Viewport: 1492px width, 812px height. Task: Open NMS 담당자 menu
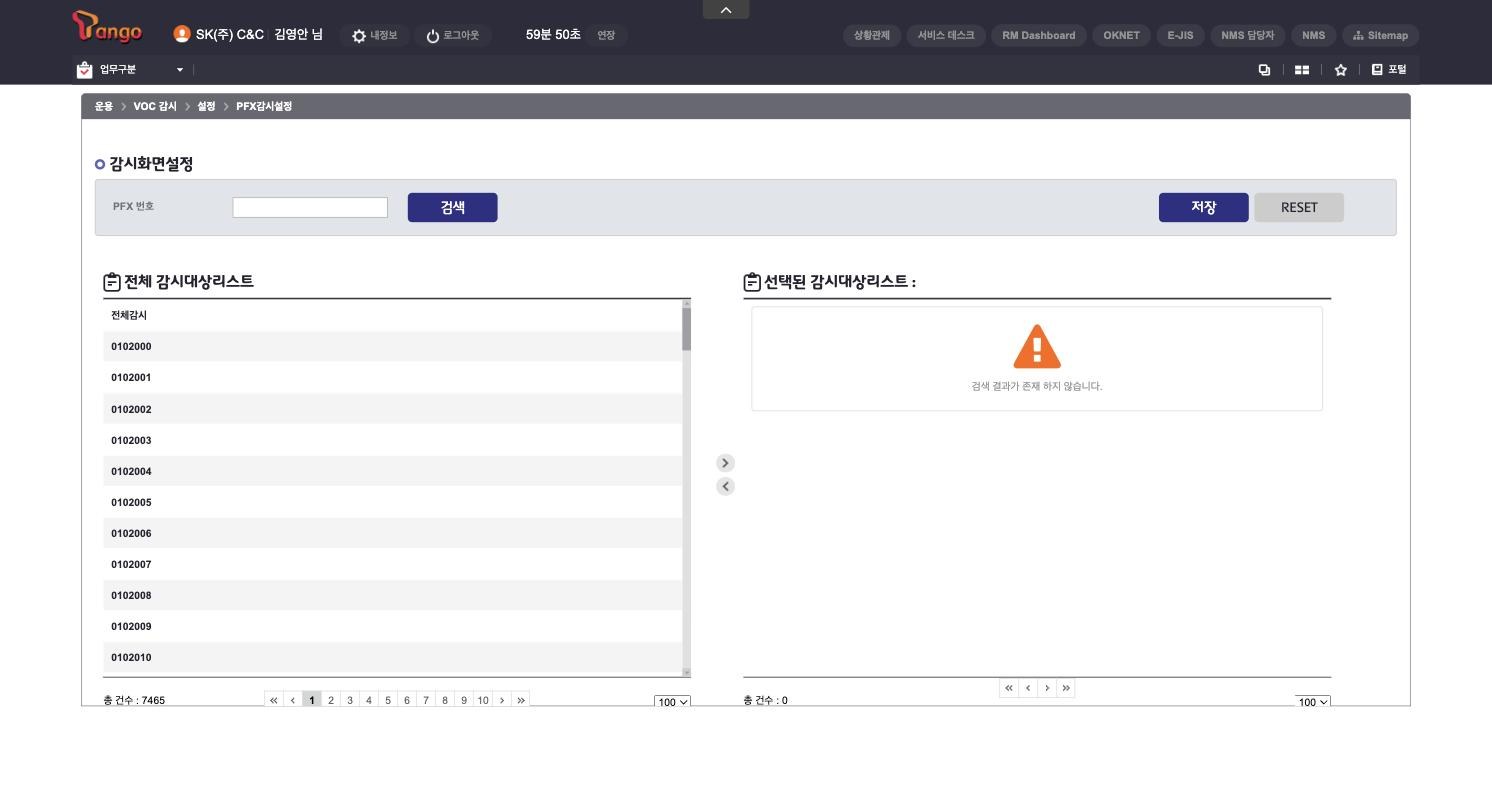(x=1248, y=36)
